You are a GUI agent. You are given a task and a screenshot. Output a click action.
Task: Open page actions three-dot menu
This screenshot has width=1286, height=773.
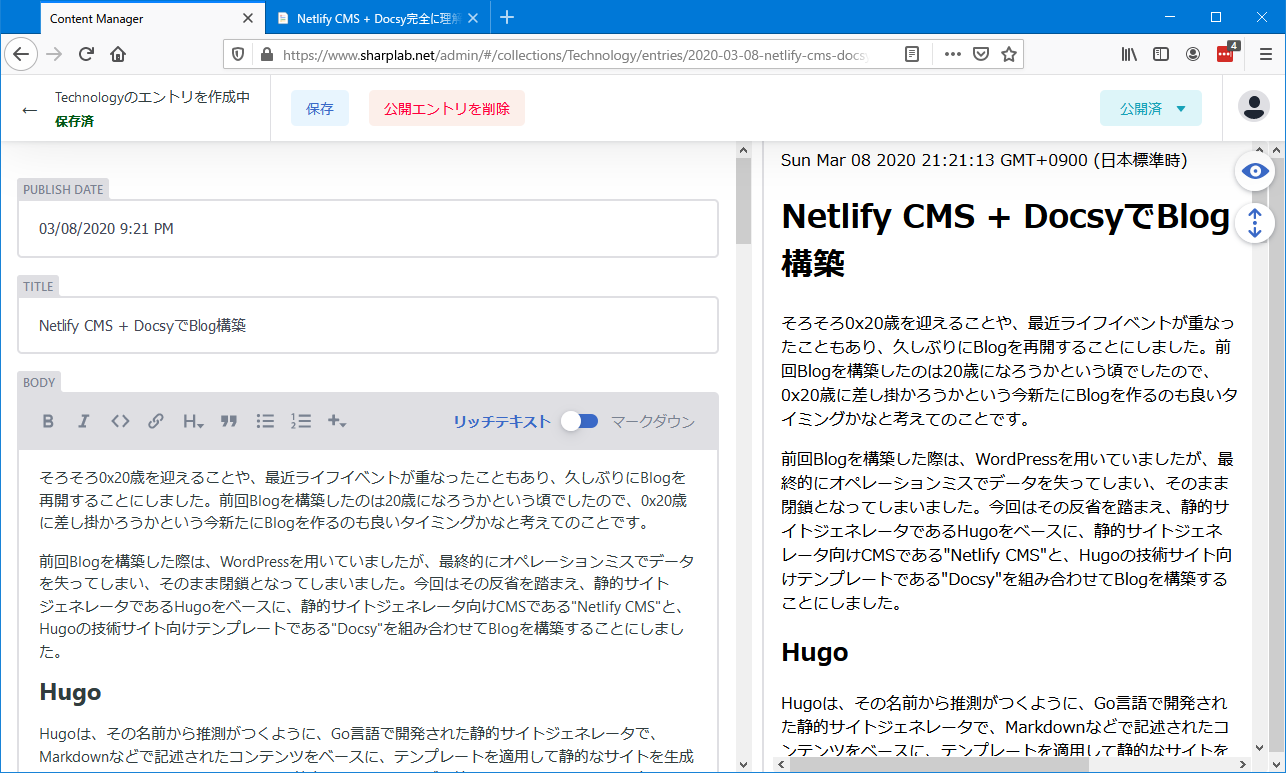coord(952,54)
